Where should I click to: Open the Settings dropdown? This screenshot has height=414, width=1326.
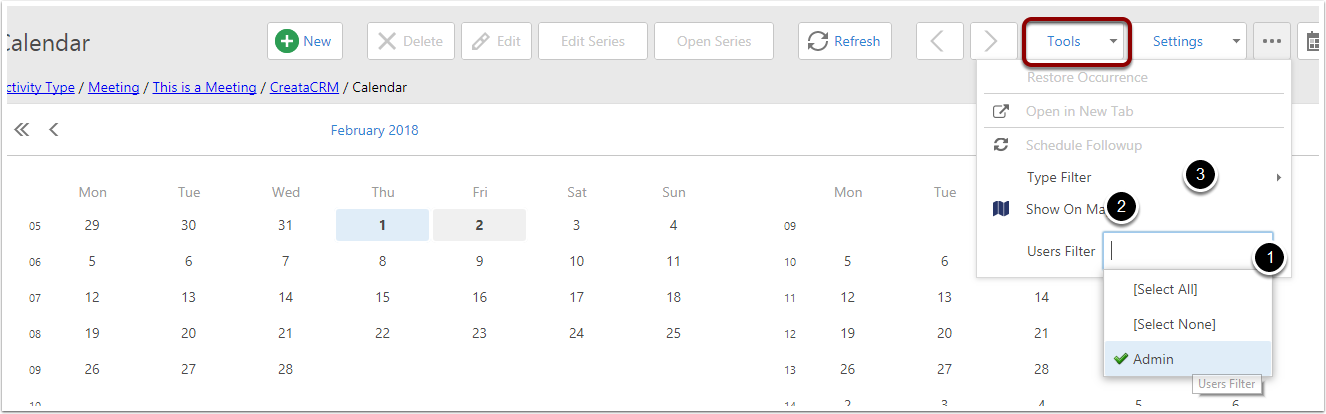coord(1190,41)
